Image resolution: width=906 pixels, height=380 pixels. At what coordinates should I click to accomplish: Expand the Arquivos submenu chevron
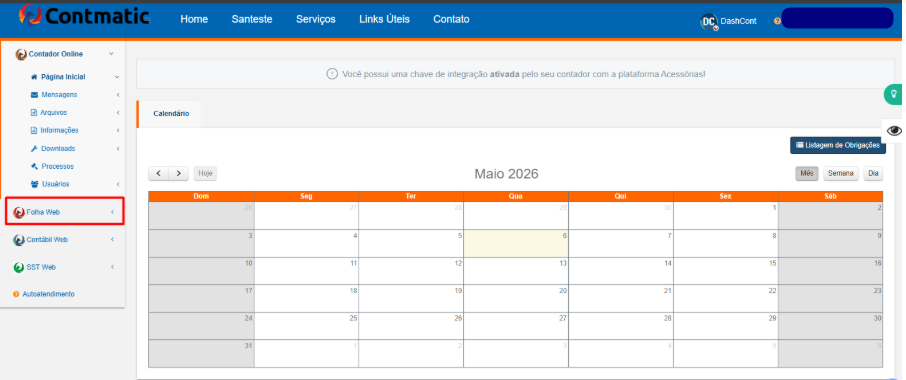117,113
